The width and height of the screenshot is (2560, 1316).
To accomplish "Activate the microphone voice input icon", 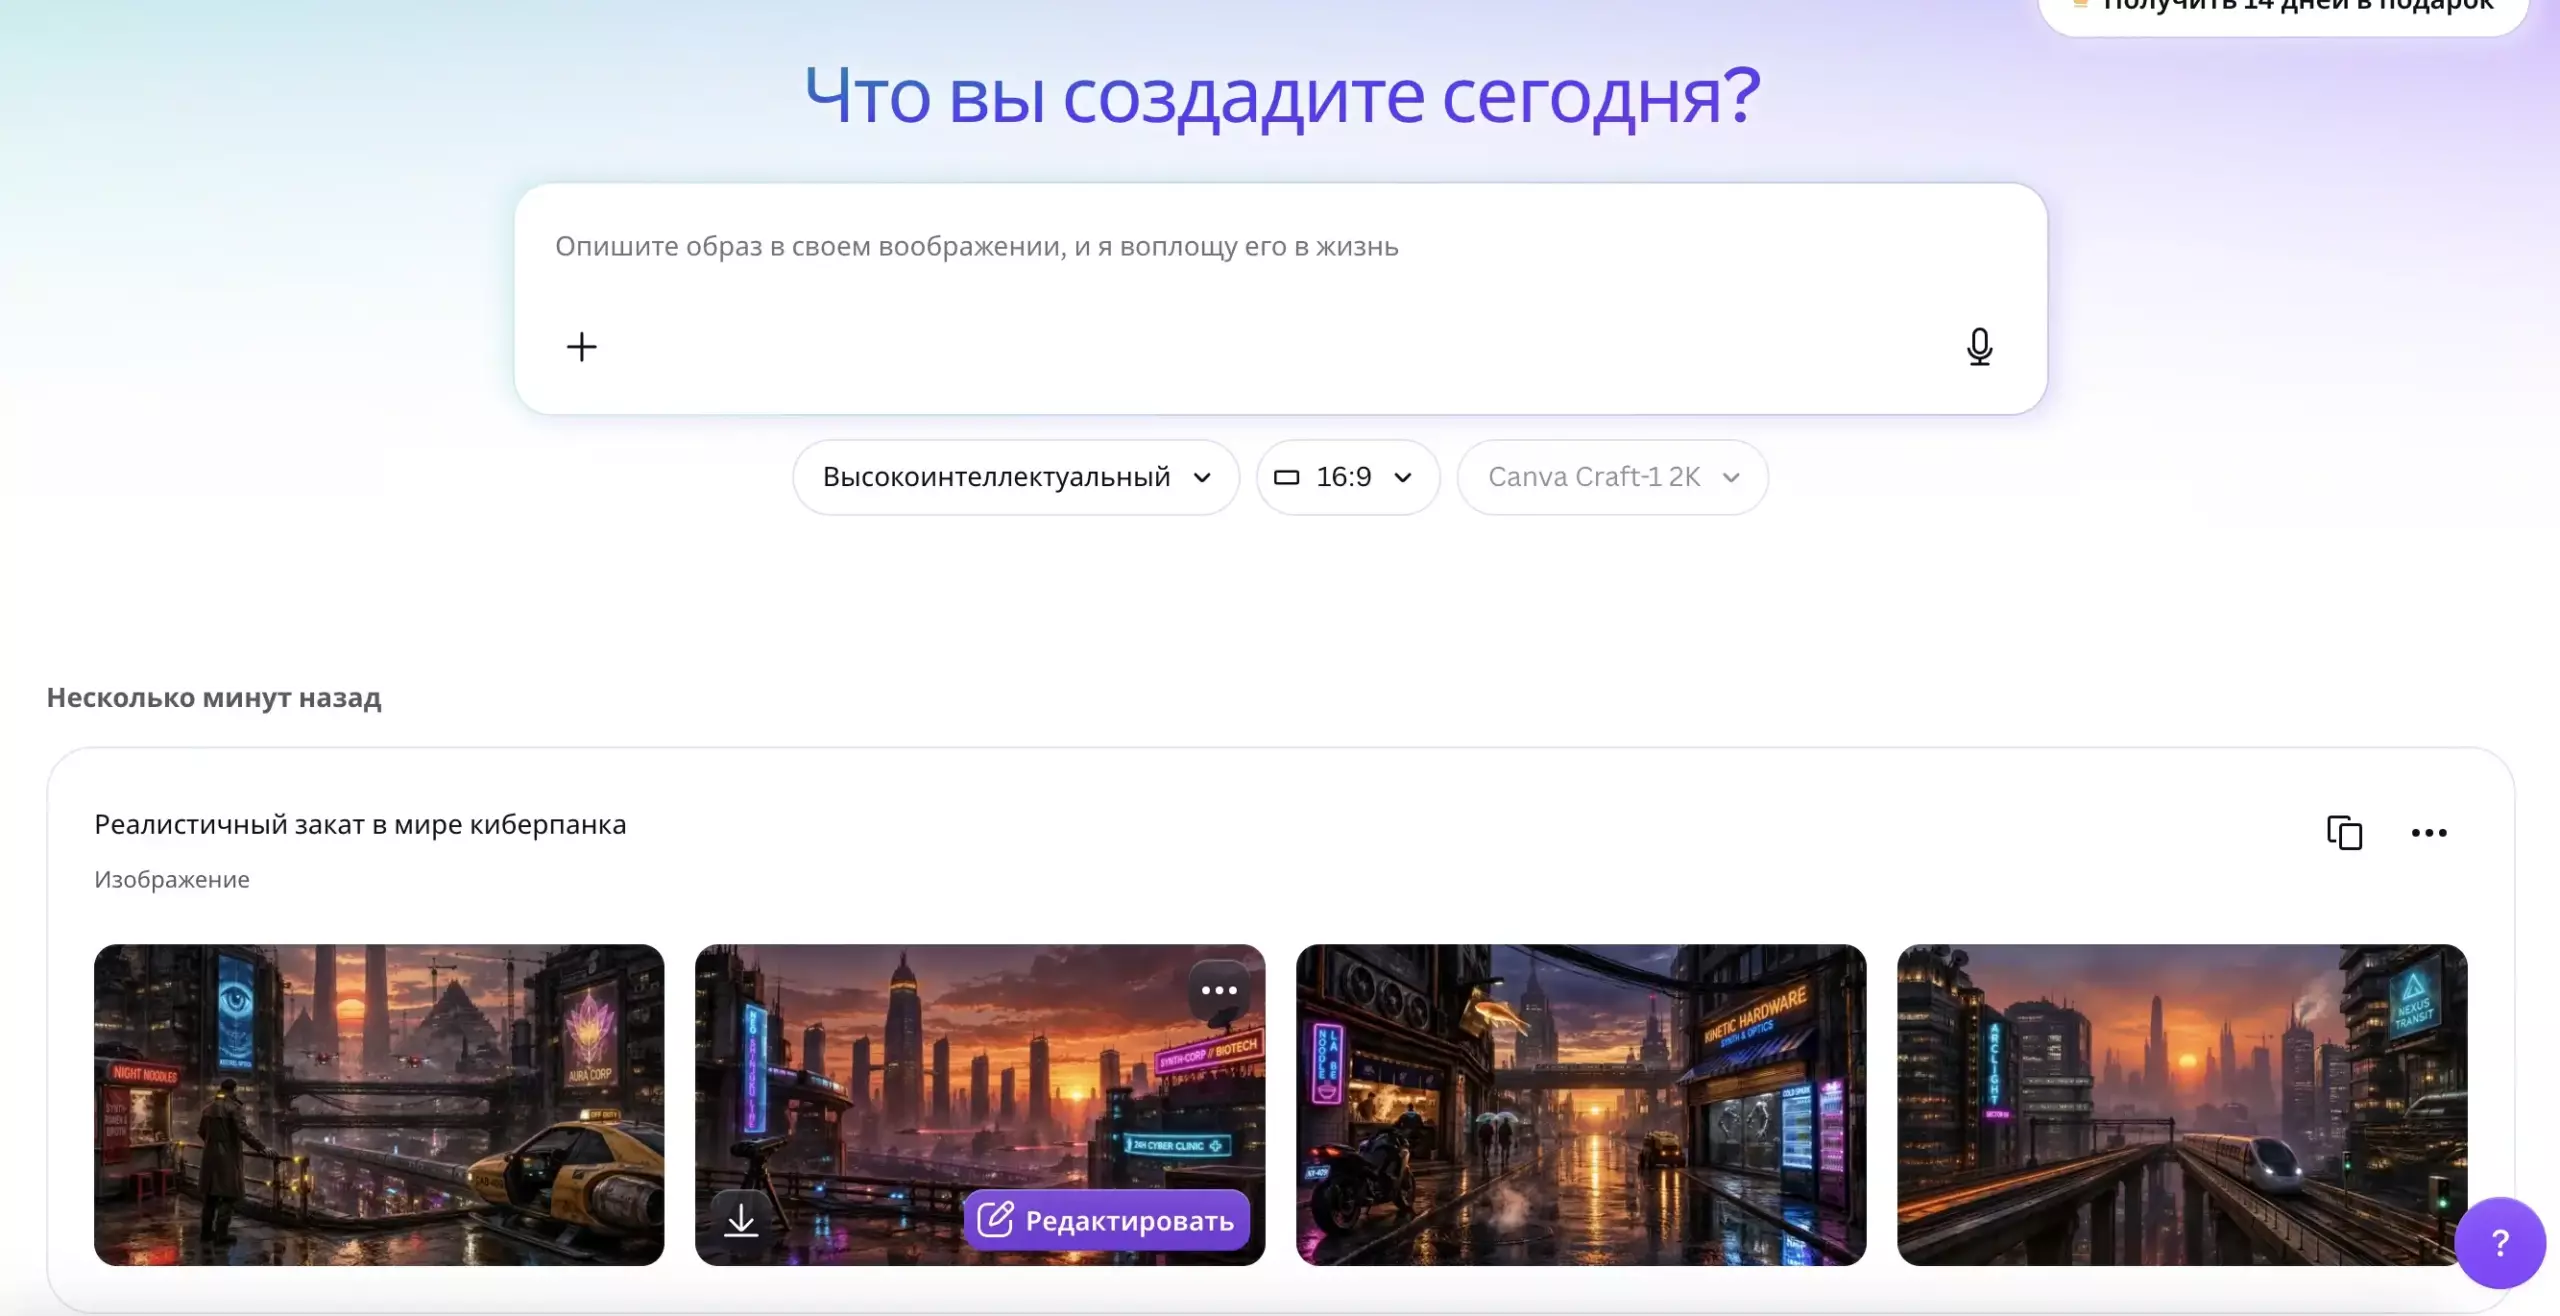I will point(1979,347).
